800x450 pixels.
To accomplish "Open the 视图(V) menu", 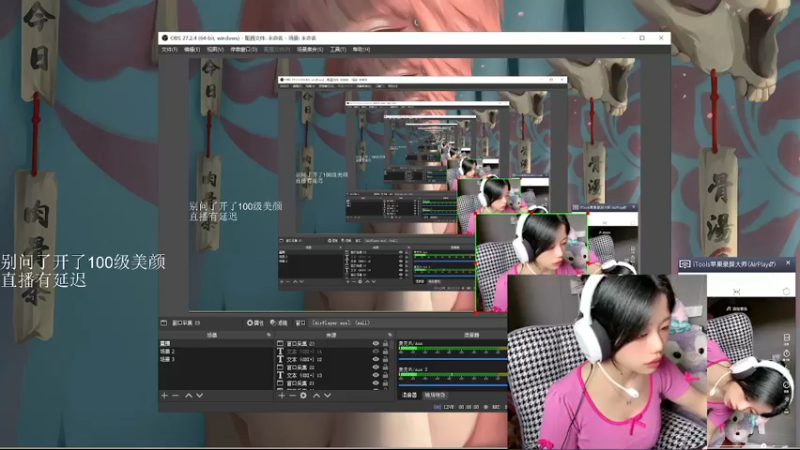I will click(215, 49).
